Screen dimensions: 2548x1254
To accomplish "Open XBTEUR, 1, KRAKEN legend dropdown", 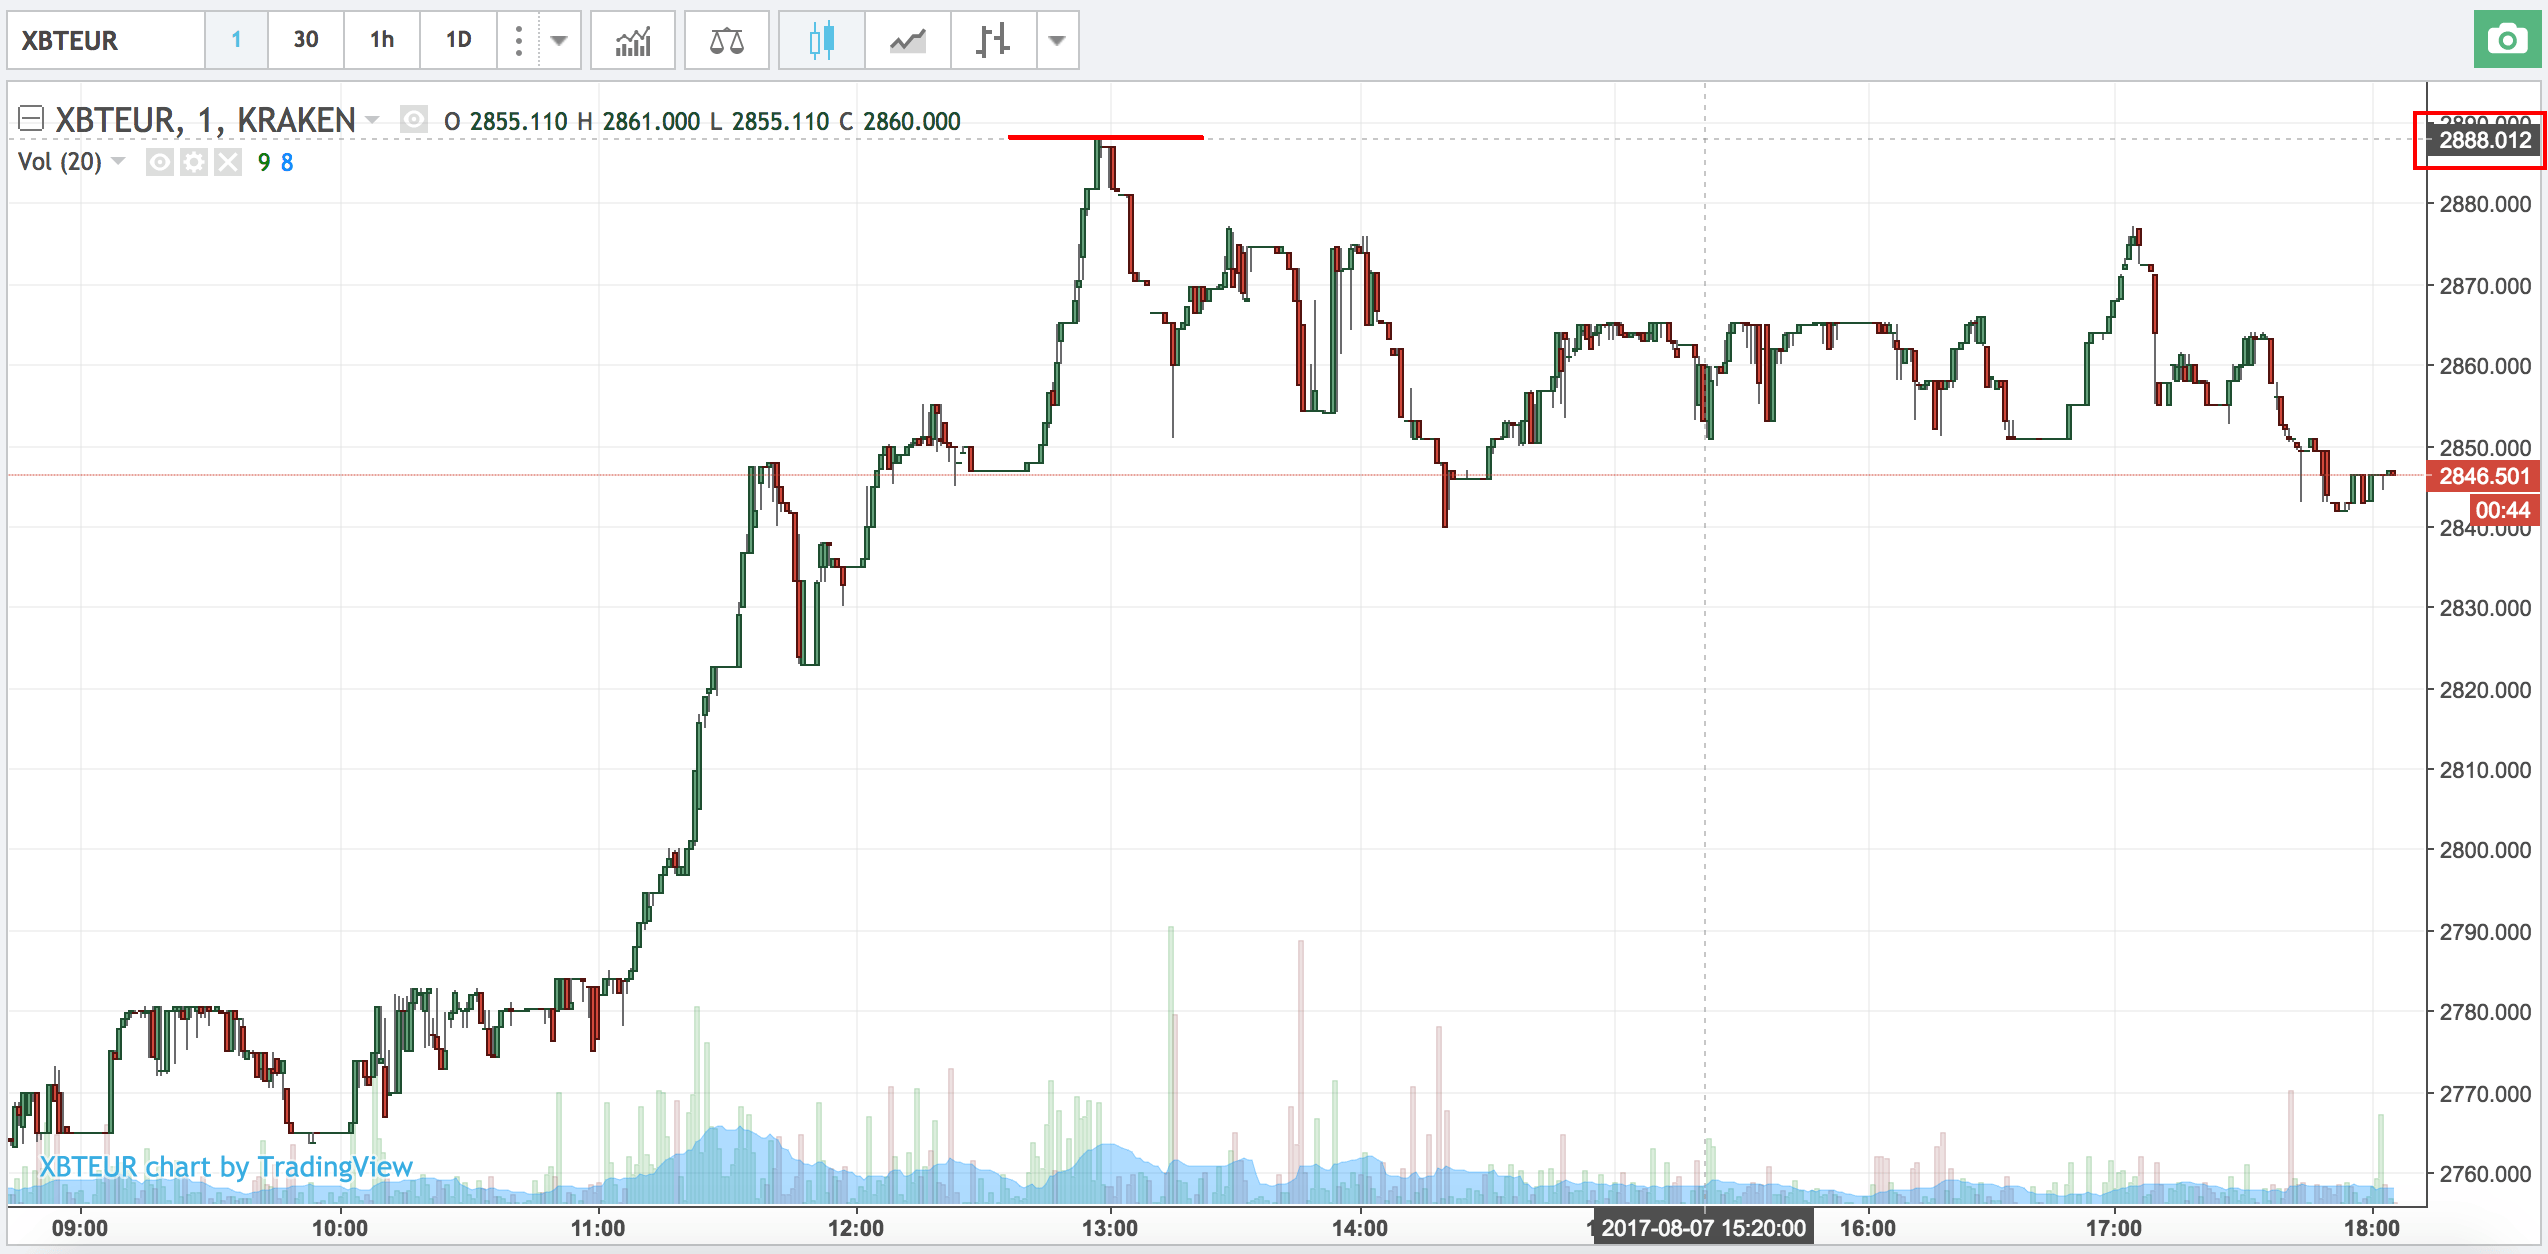I will pos(373,120).
